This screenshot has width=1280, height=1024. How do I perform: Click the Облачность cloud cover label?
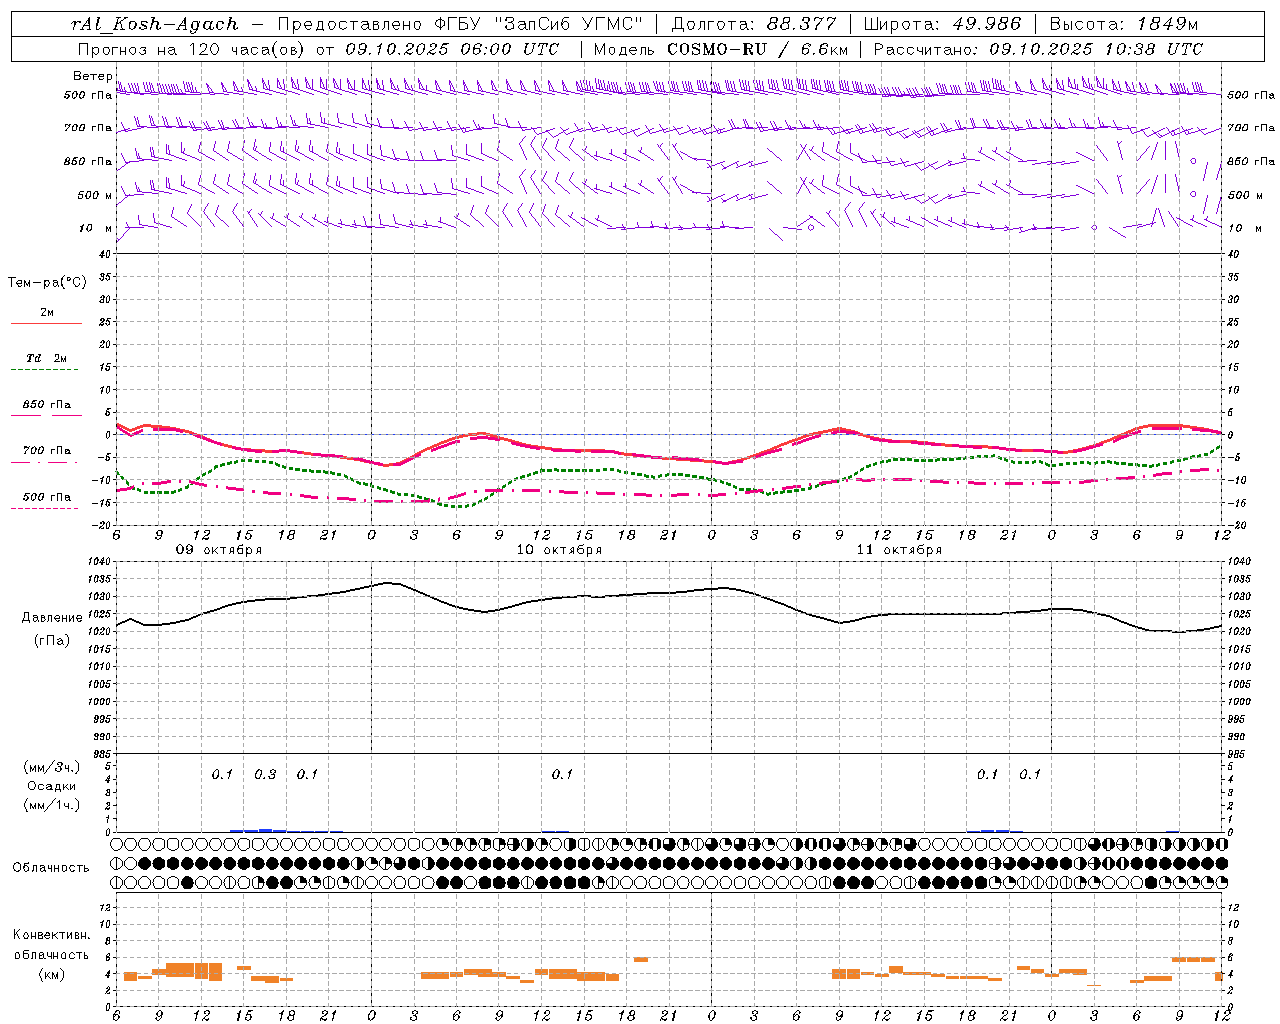(x=51, y=868)
